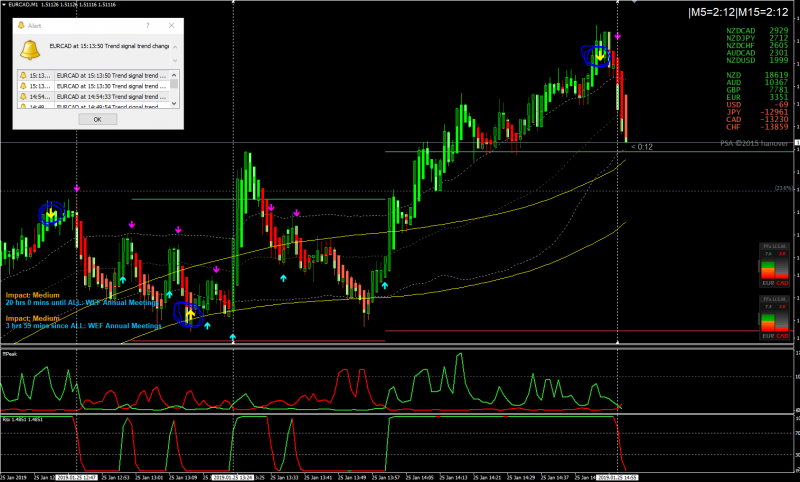Click the Rsi 1.4851 indicator label

pyautogui.click(x=23, y=420)
